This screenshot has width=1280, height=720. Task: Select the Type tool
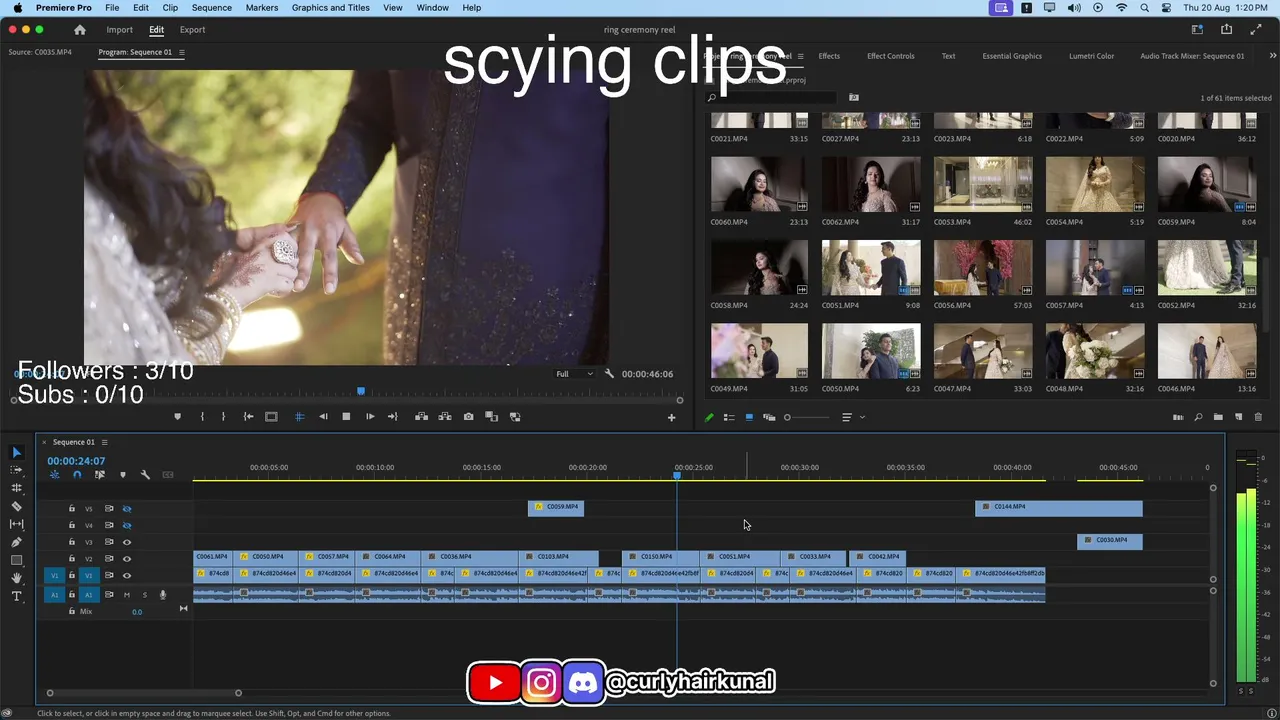(x=16, y=596)
